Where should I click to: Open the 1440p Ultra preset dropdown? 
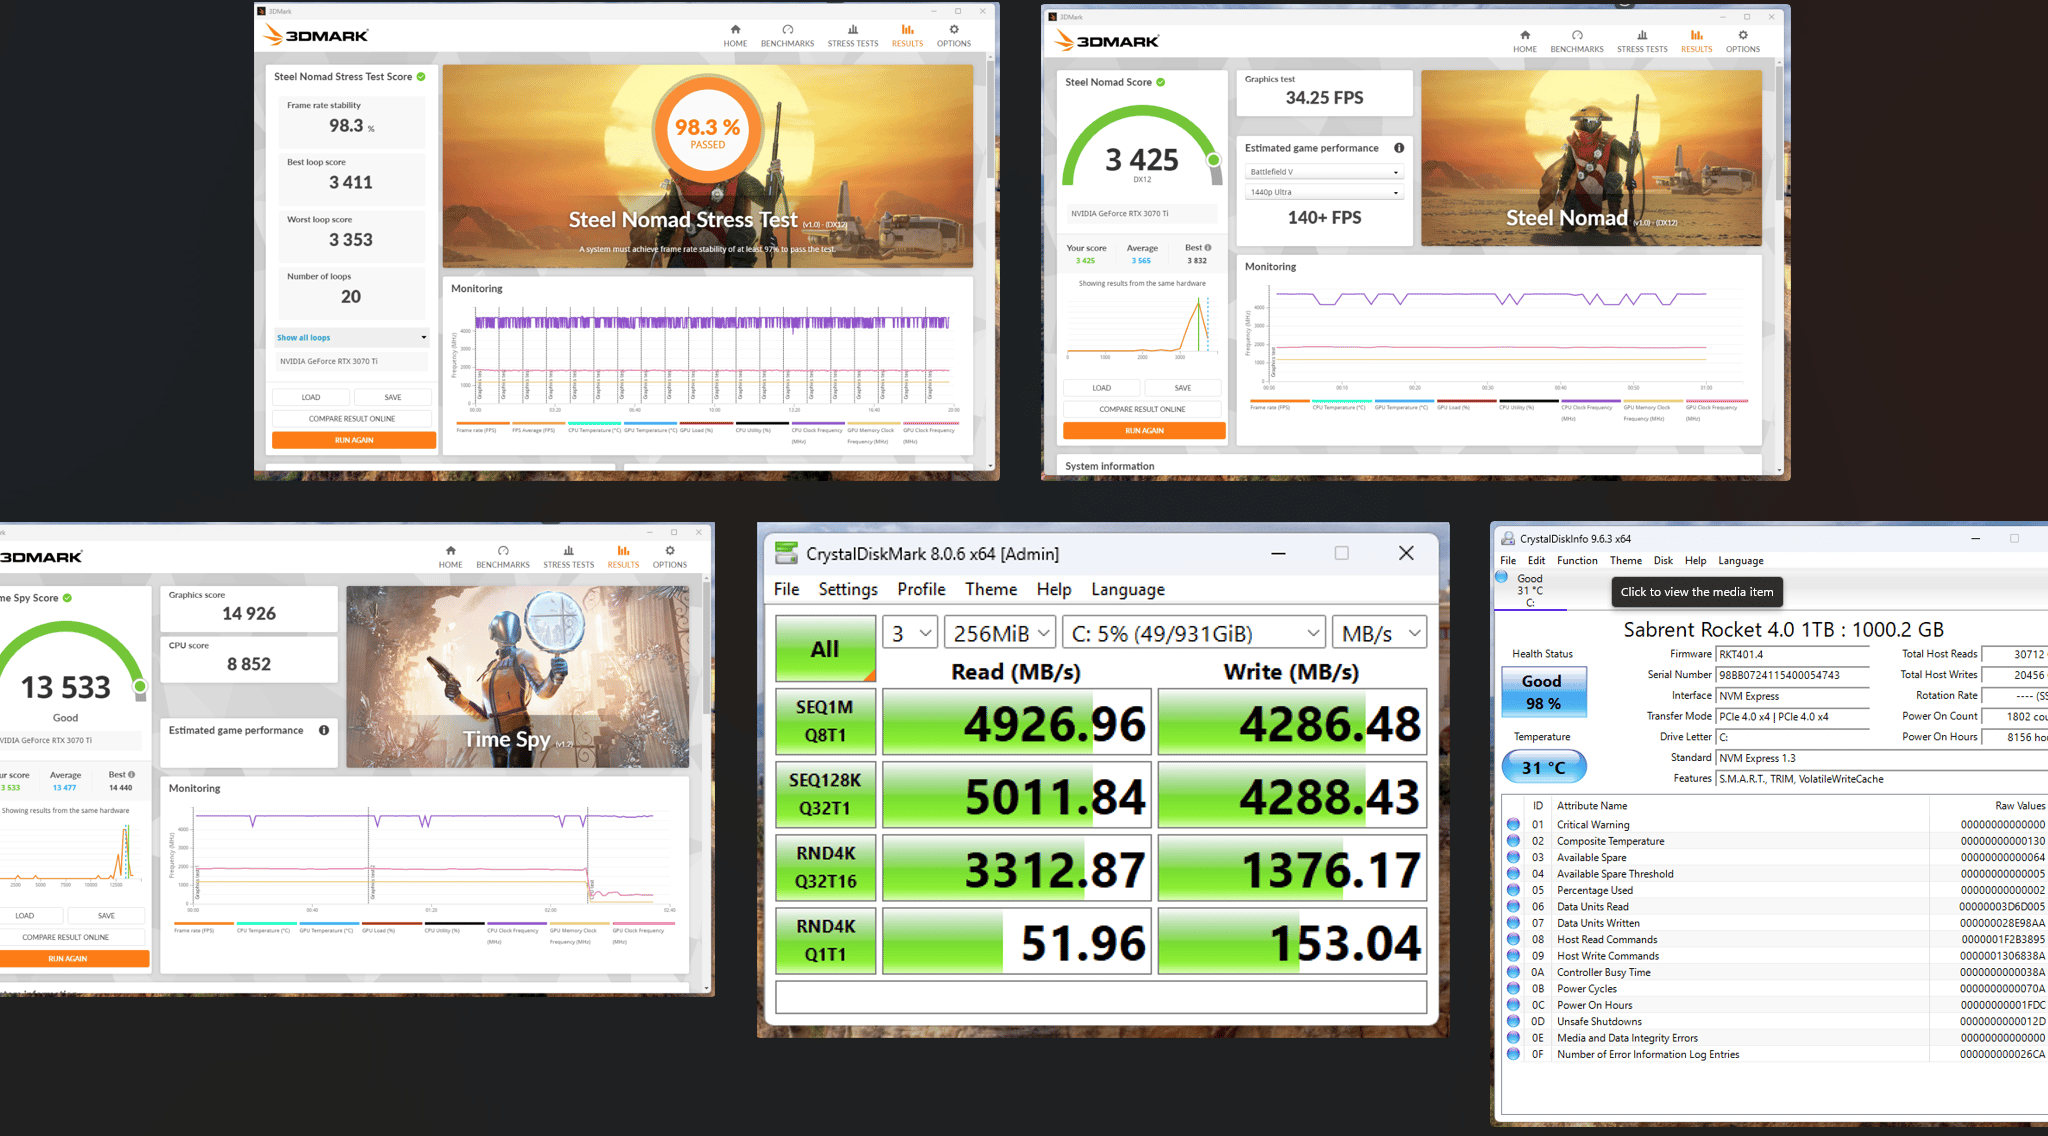tap(1324, 192)
